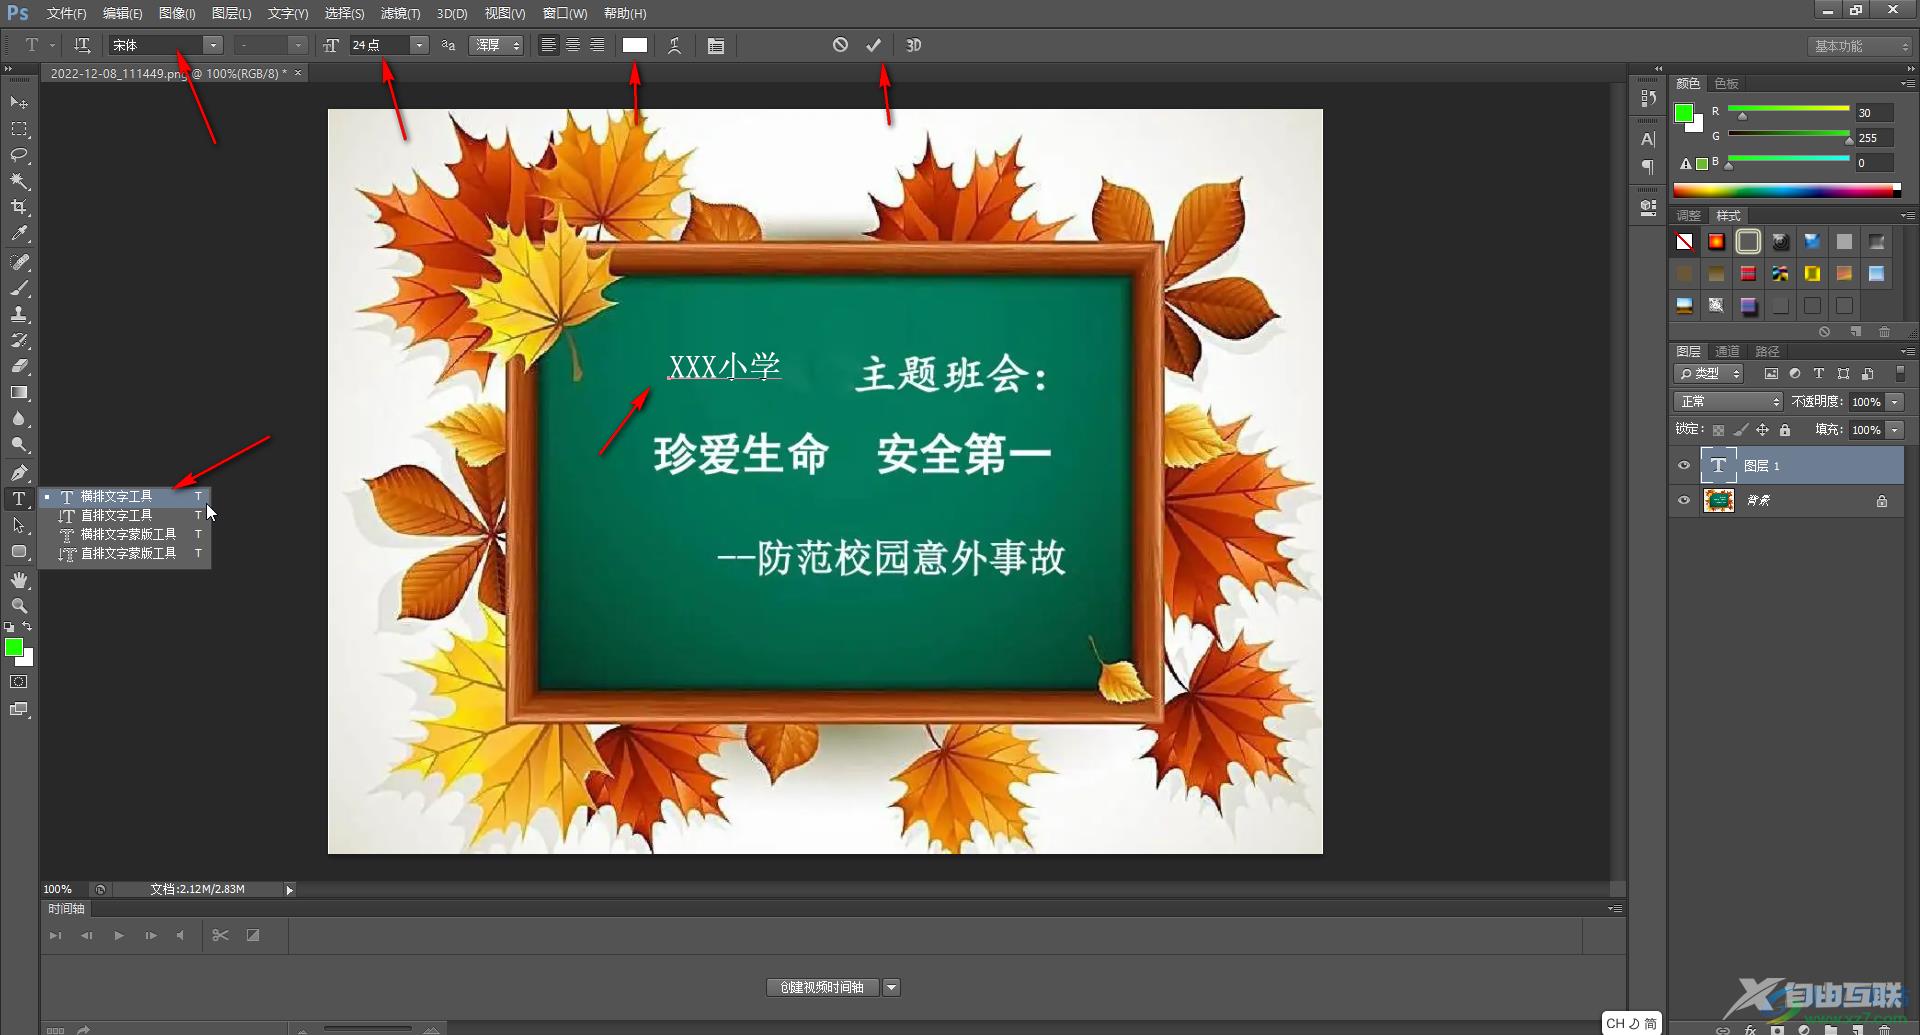The width and height of the screenshot is (1920, 1035).
Task: Select the Clone Stamp tool
Action: (19, 314)
